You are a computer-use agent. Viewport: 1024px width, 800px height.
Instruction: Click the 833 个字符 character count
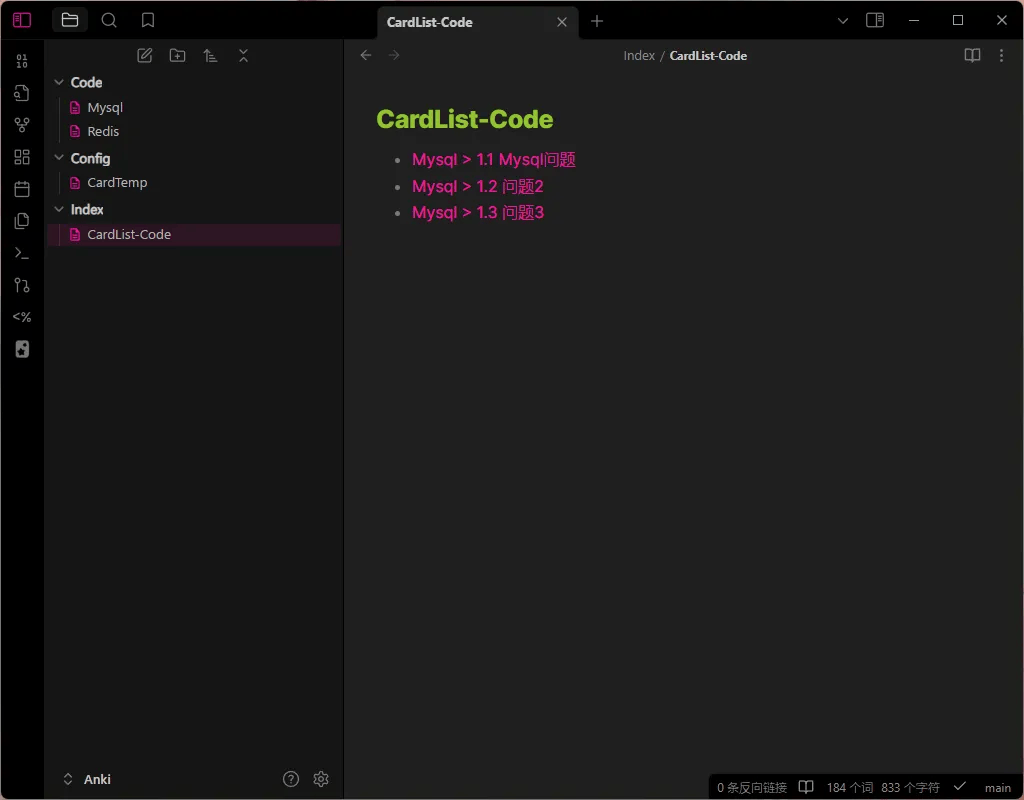point(910,788)
